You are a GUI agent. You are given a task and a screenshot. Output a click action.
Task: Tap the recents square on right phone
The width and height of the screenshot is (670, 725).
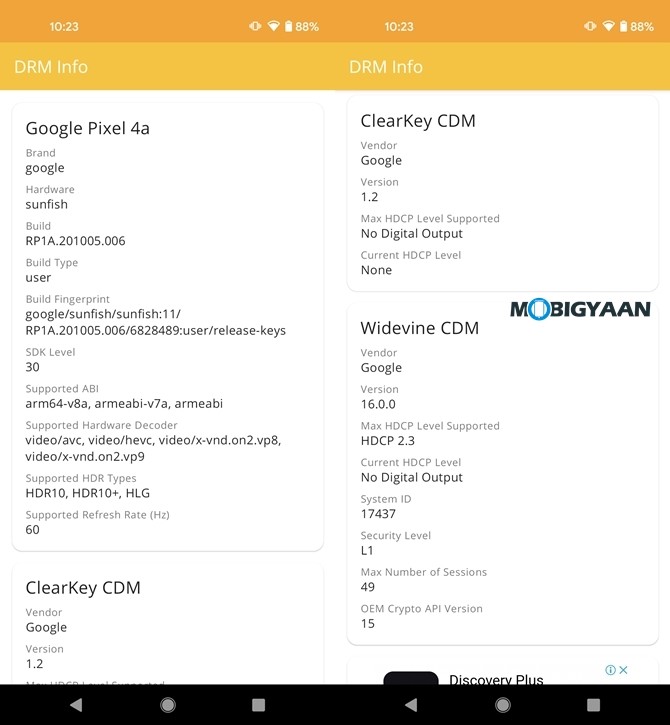(x=593, y=705)
